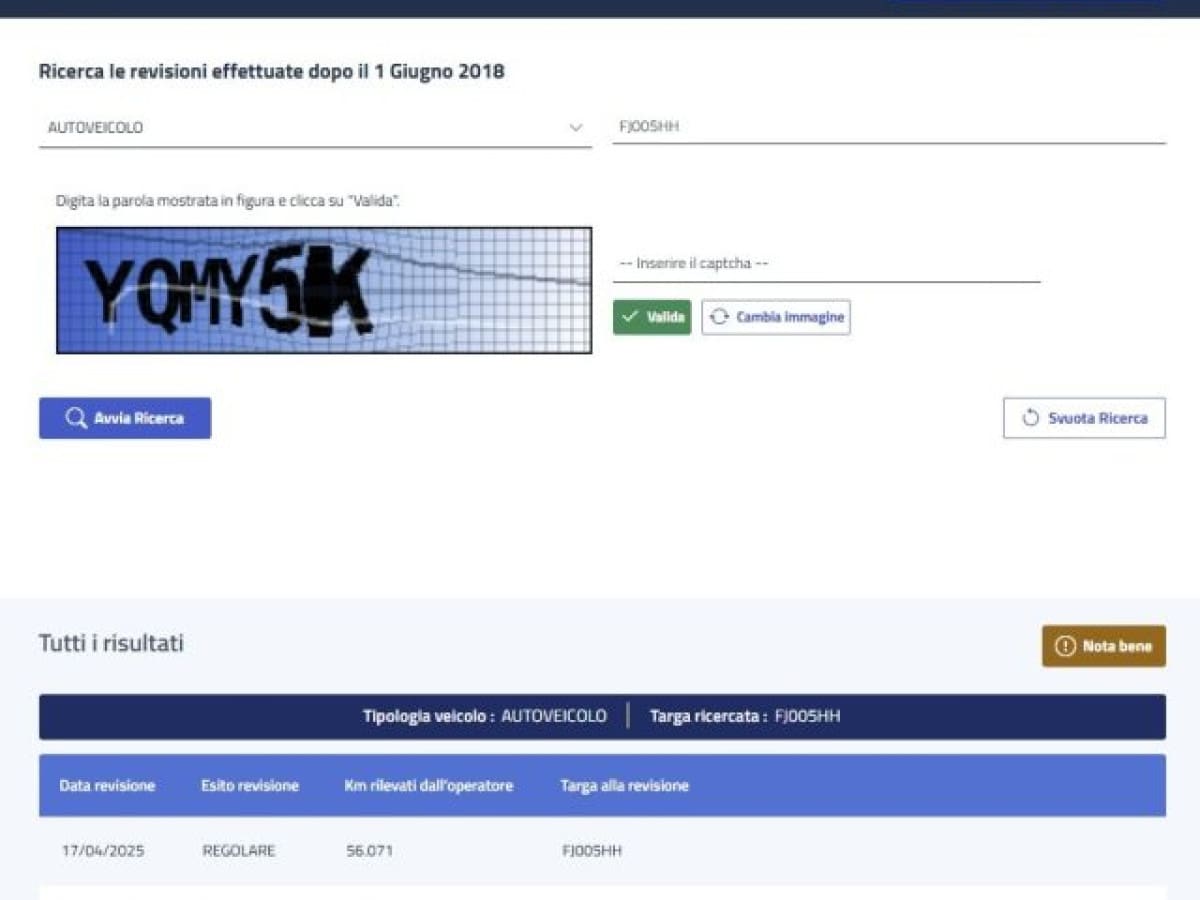The image size is (1200, 900).
Task: Click the exclamation icon in Nota bene
Action: [x=1065, y=646]
